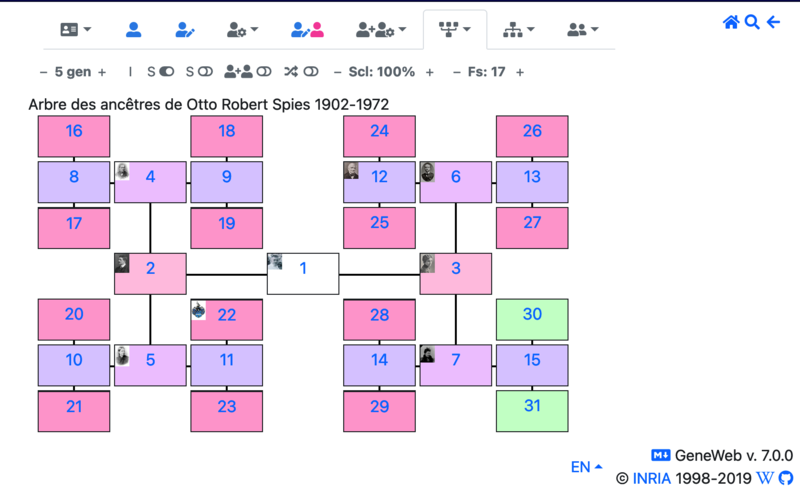Increase generations with plus after 5 gen

102,72
